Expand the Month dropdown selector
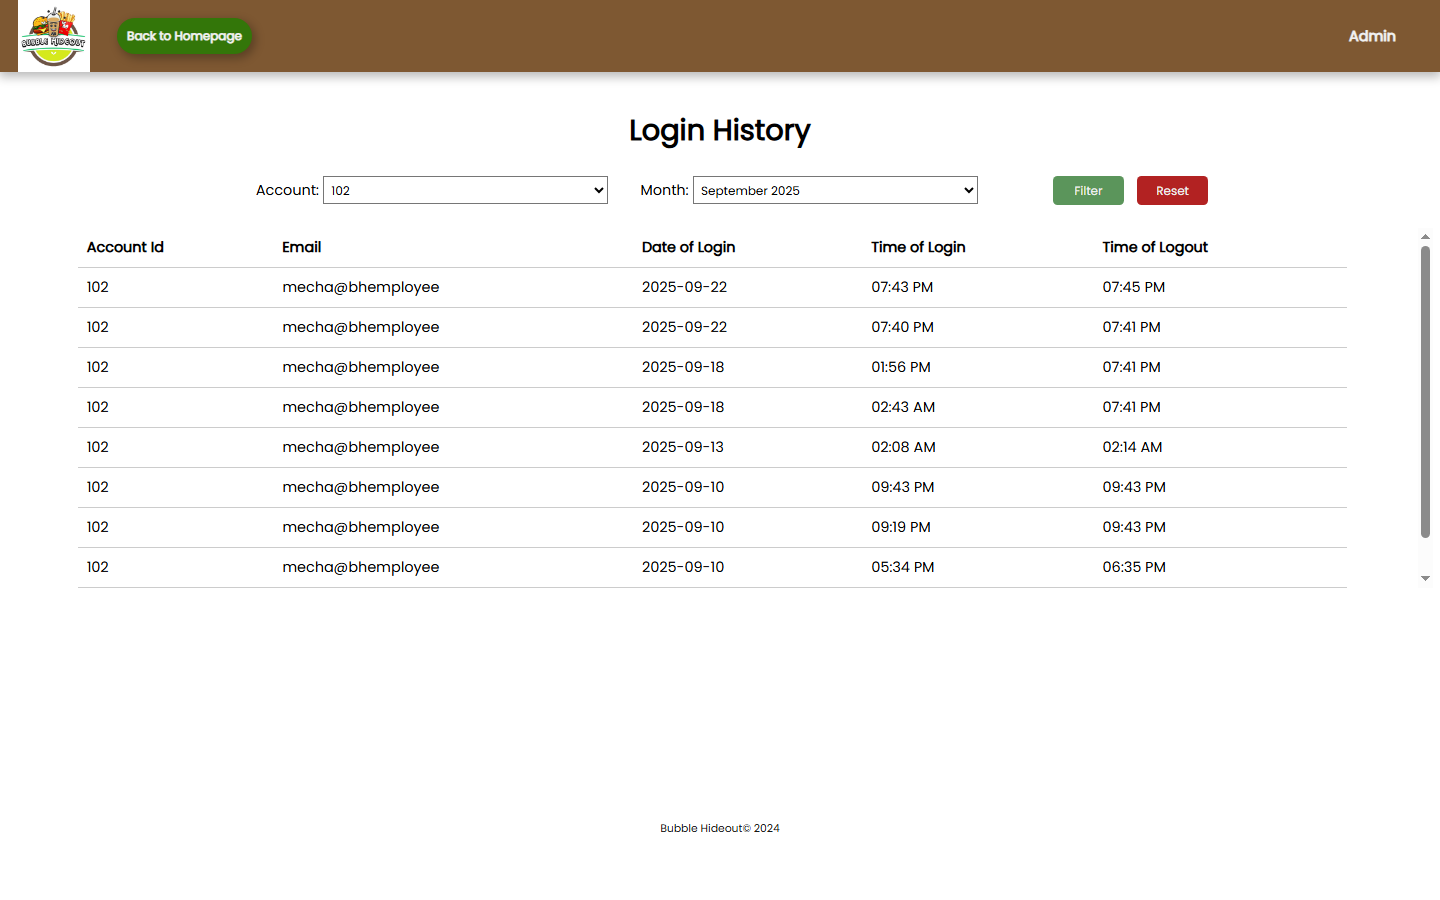The image size is (1440, 900). click(x=835, y=190)
